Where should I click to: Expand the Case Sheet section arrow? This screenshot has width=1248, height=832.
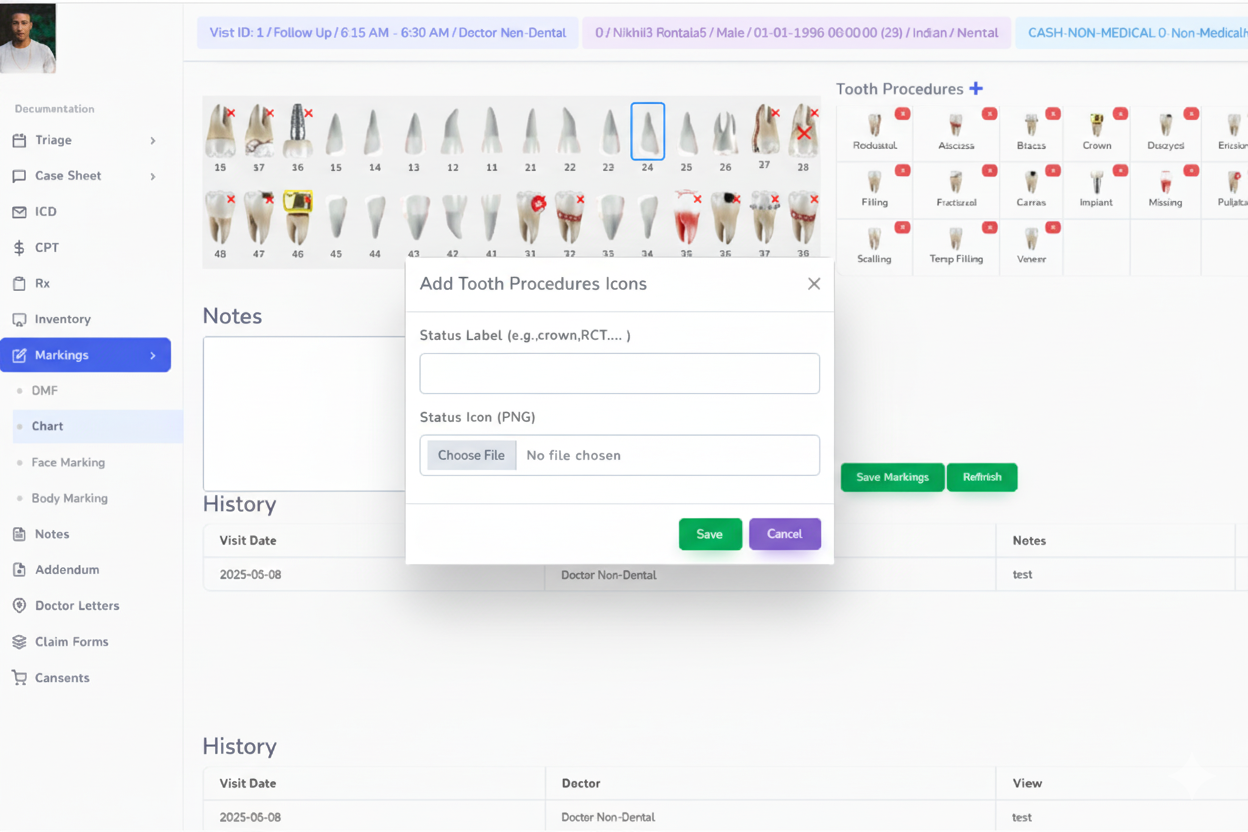153,177
